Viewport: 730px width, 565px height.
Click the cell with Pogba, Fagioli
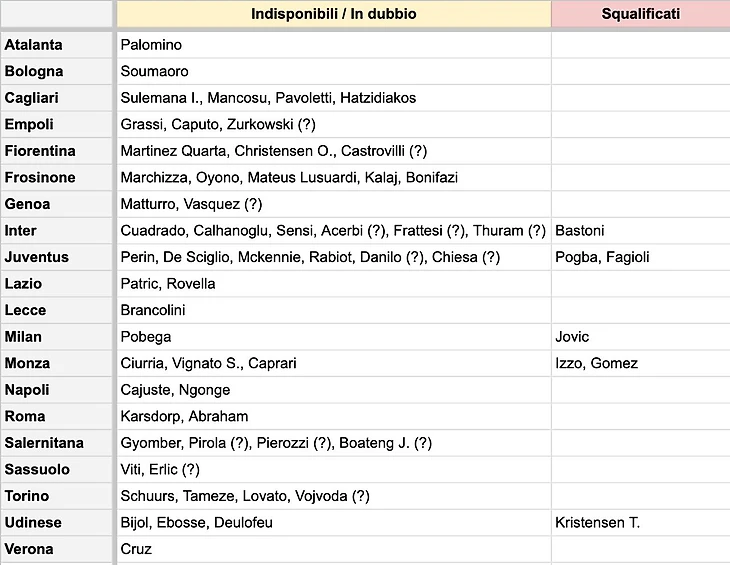[x=641, y=257]
